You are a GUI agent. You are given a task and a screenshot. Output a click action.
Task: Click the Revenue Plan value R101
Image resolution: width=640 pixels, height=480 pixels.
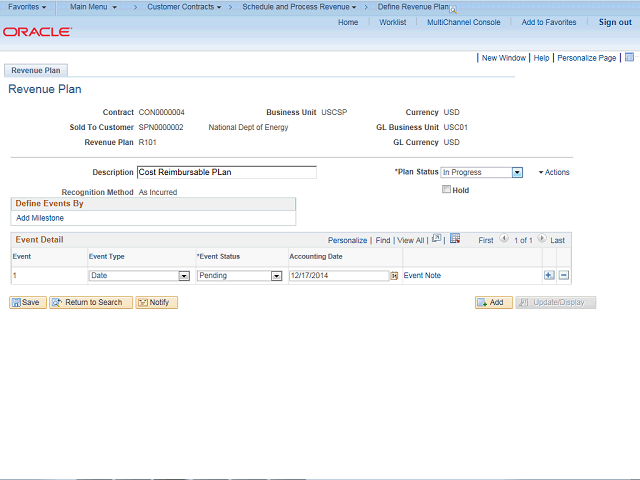(x=147, y=142)
